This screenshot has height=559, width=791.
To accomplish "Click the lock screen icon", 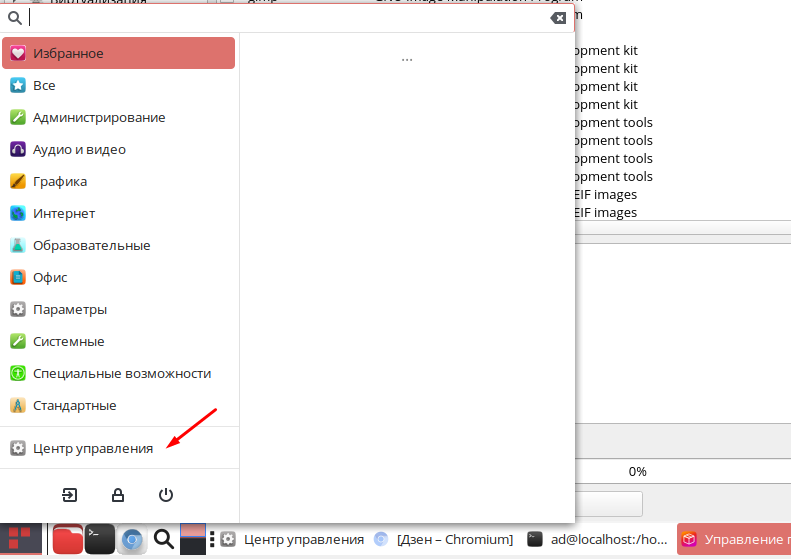I will click(118, 495).
